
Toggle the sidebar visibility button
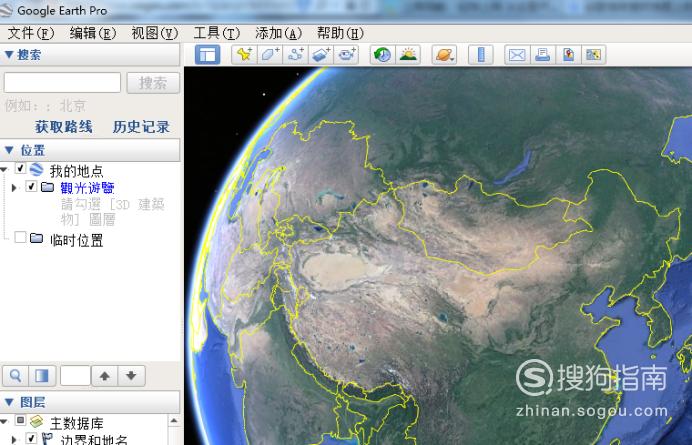(207, 55)
